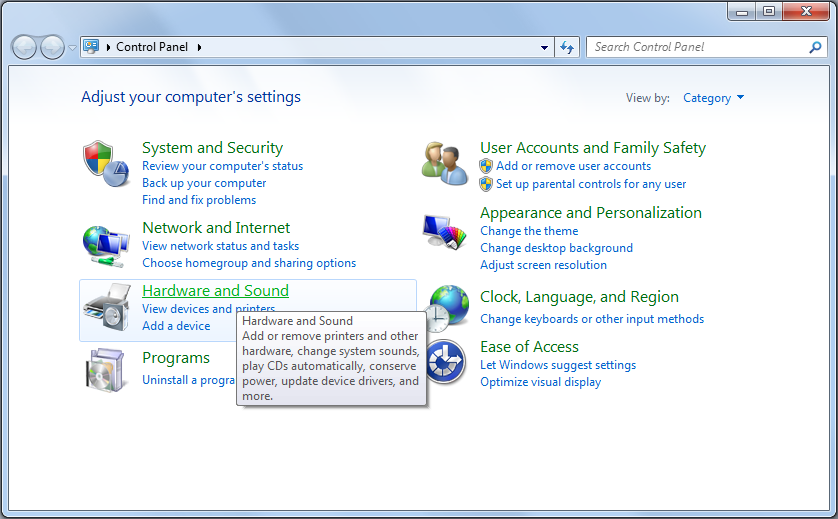Click the Forward navigation arrow
The image size is (838, 519).
pos(52,48)
